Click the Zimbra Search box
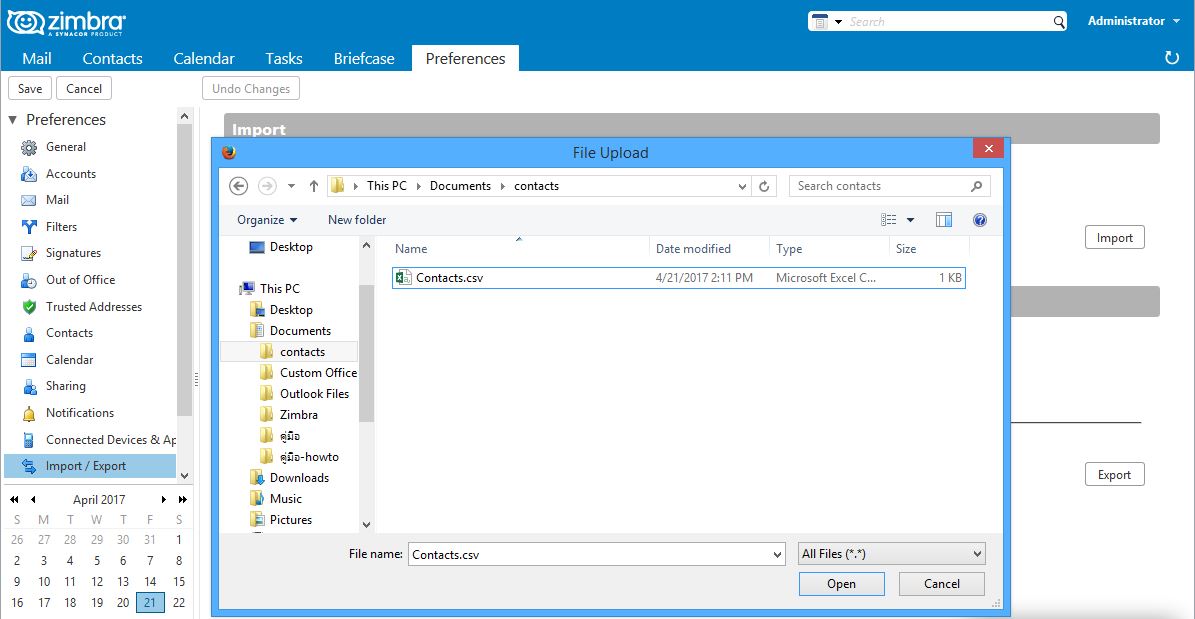Screen dimensions: 1195x619 pyautogui.click(x=947, y=21)
